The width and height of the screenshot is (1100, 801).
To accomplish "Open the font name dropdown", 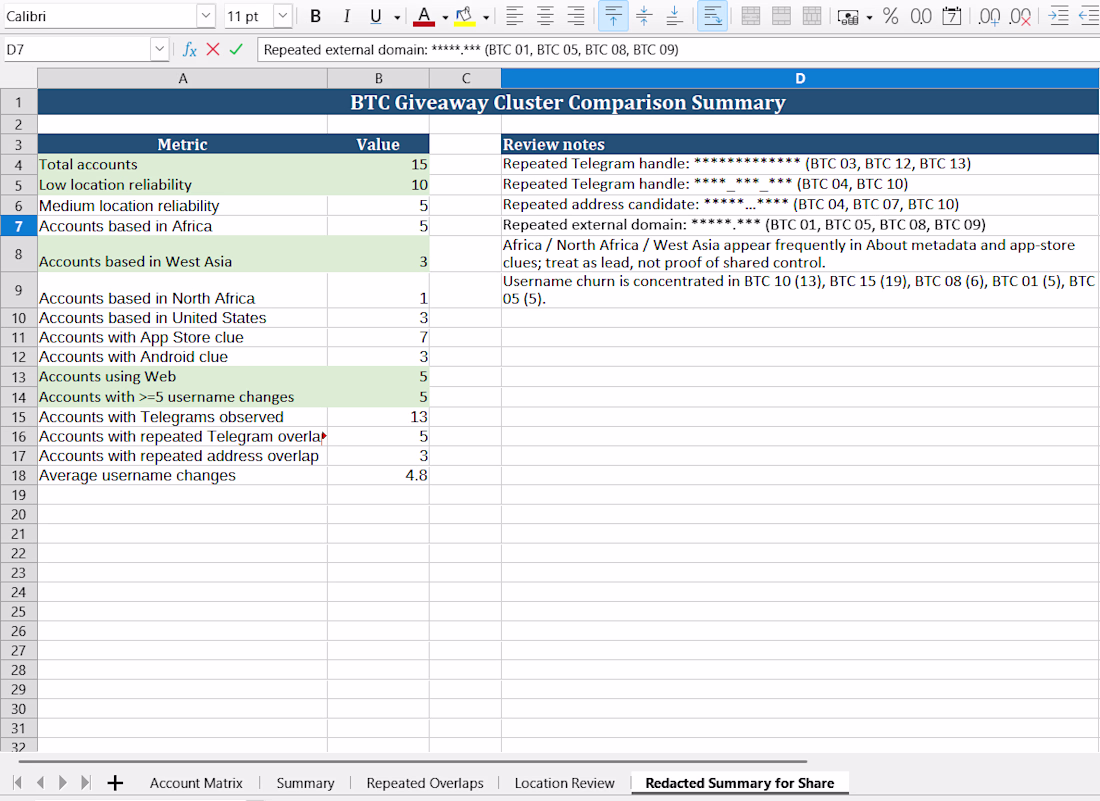I will point(206,16).
